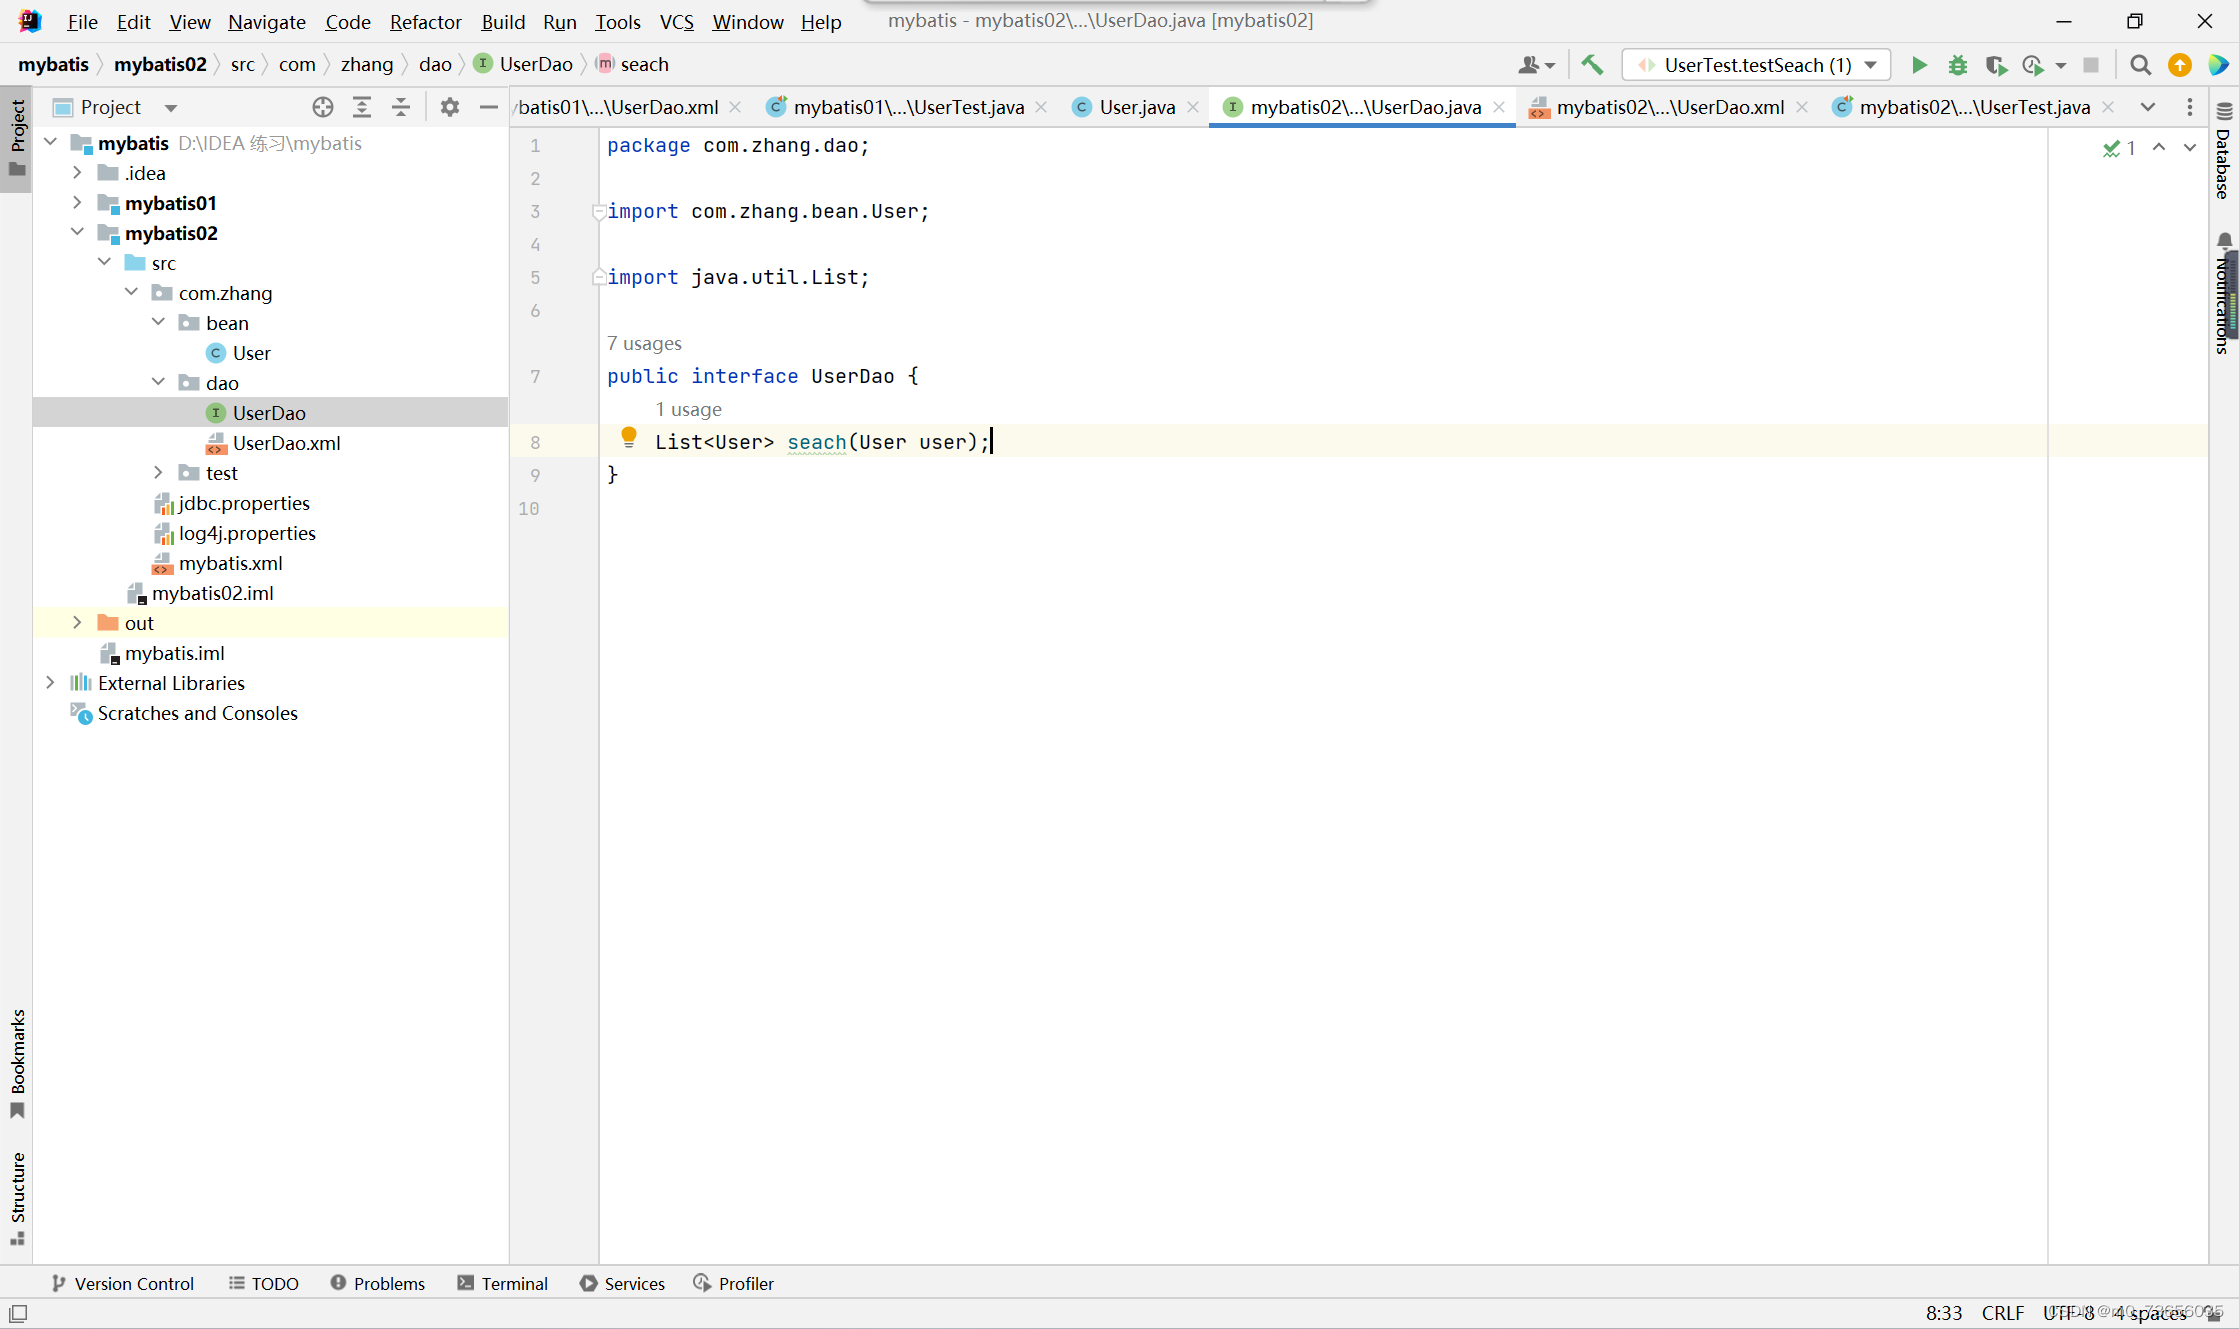2239x1329 pixels.
Task: Run UserTest.testSeach with green play button
Action: click(x=1918, y=65)
